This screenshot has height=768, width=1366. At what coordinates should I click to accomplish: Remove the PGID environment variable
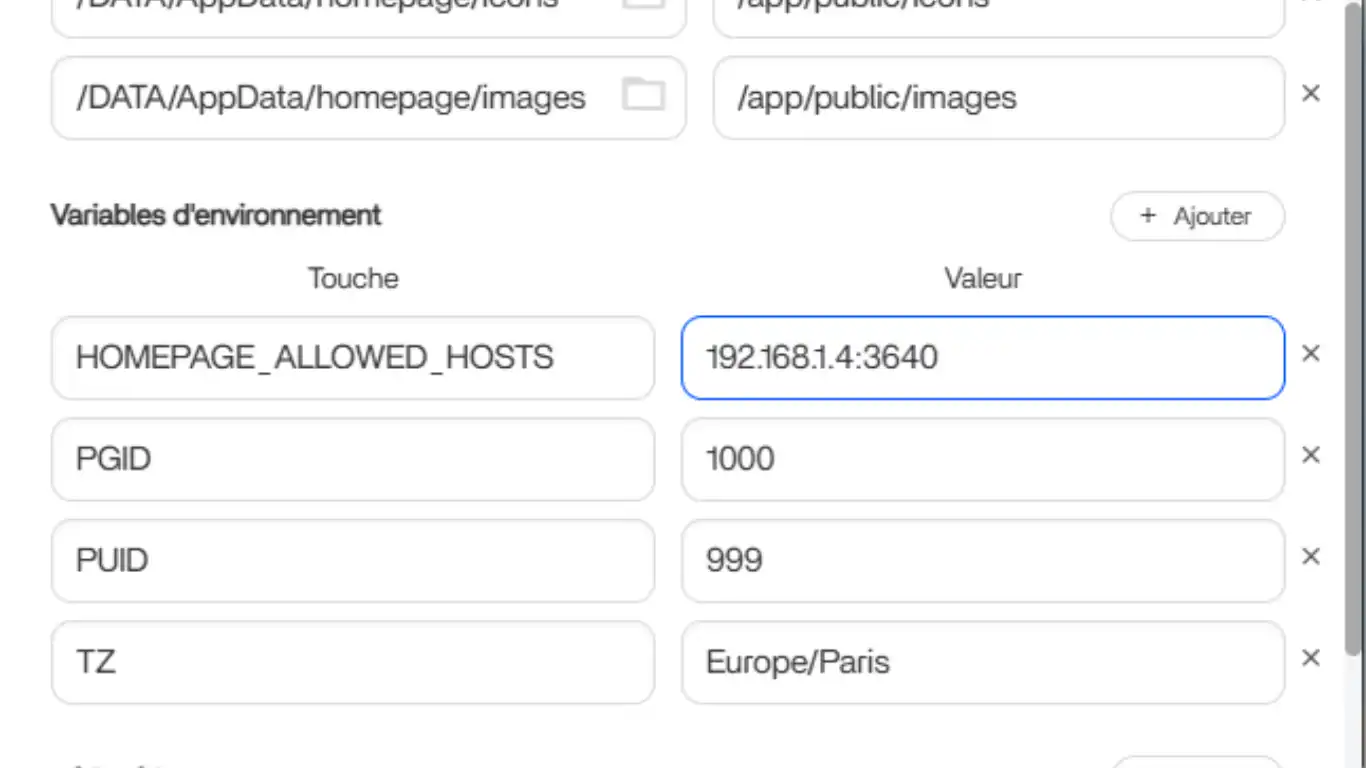1310,455
